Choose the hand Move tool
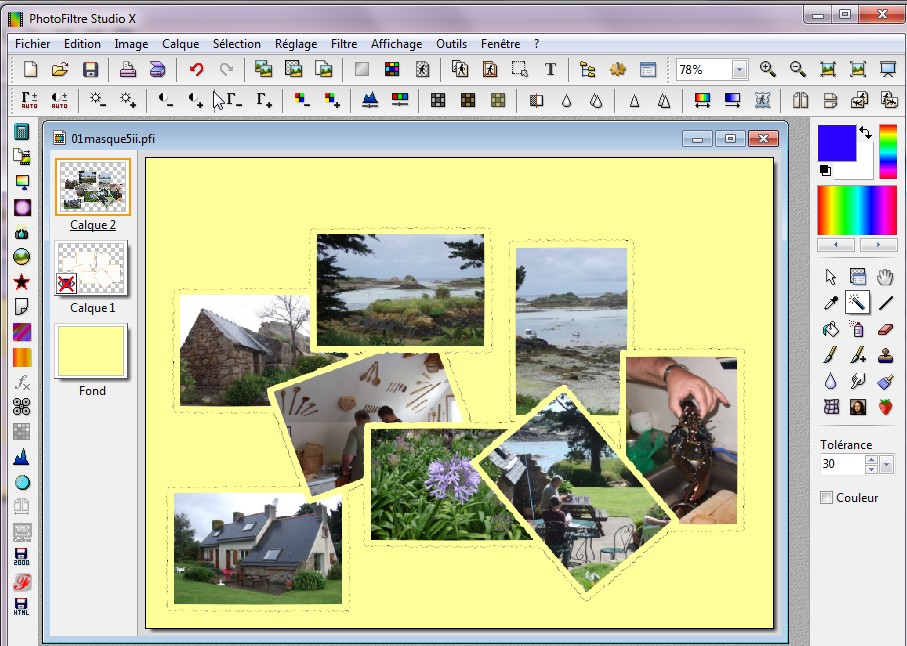 point(885,277)
